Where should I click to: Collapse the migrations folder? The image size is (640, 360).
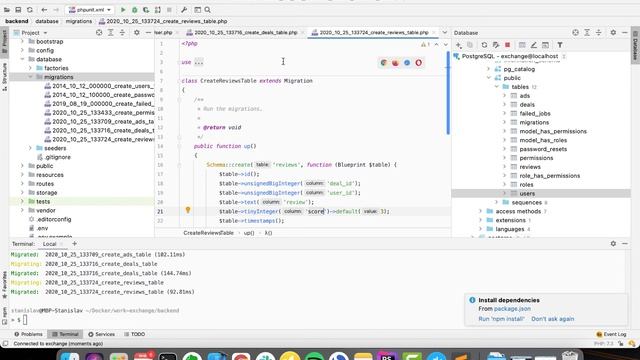[30, 77]
